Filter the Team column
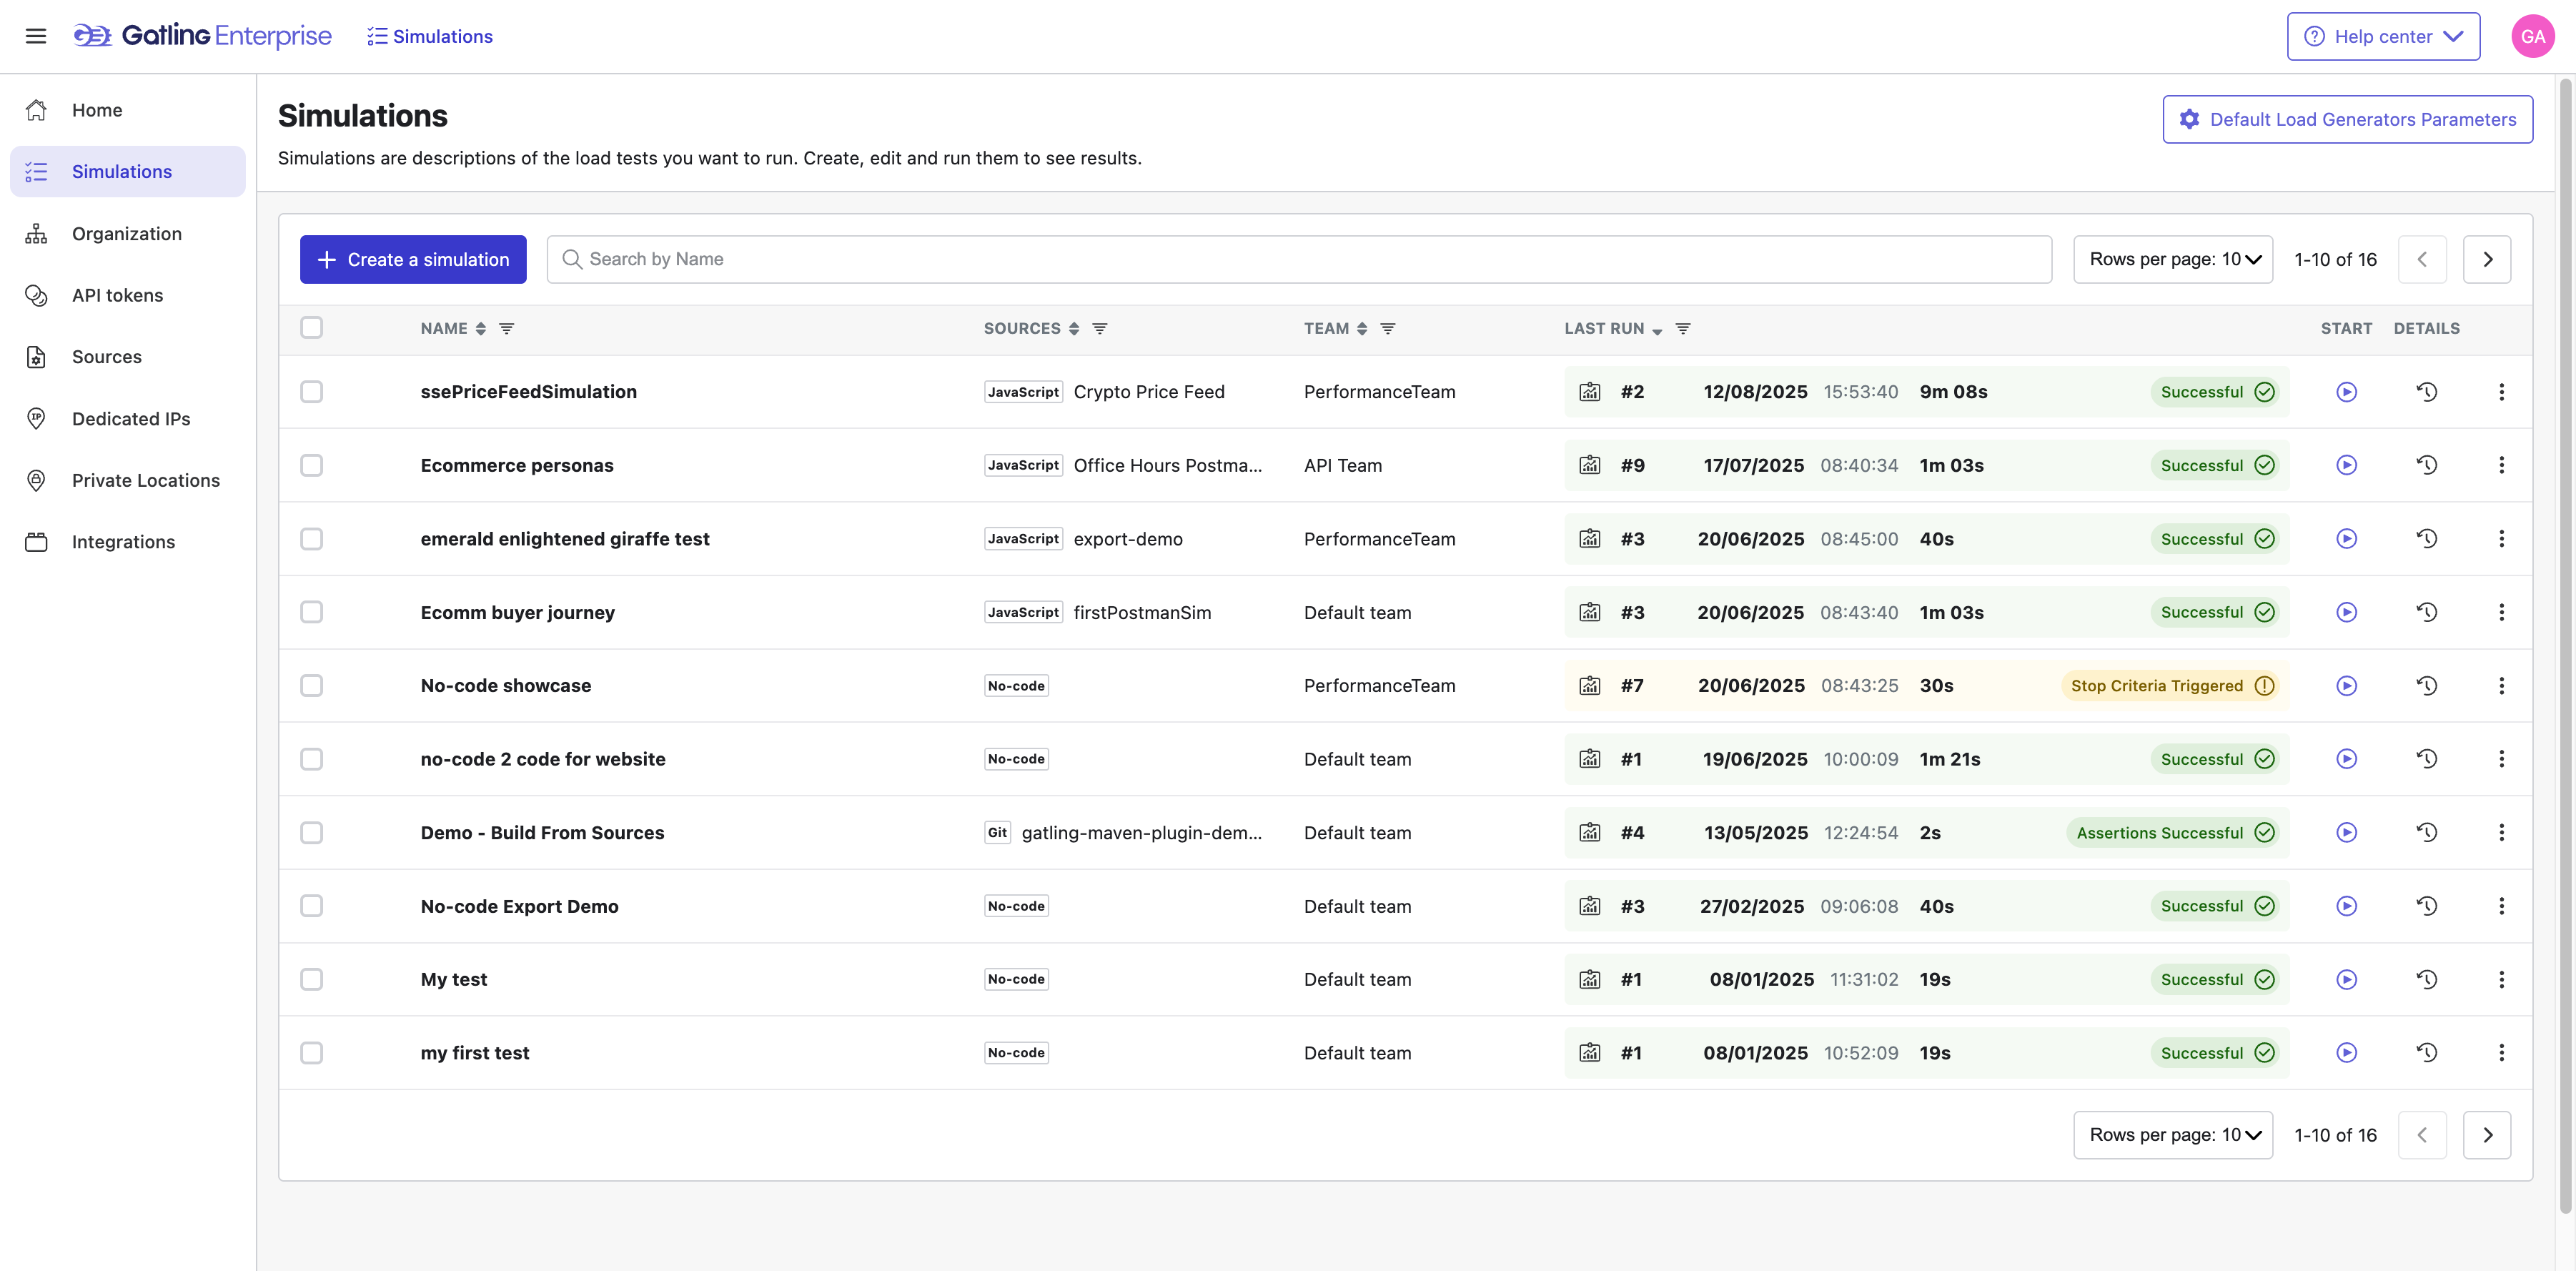This screenshot has width=2576, height=1271. [x=1388, y=329]
